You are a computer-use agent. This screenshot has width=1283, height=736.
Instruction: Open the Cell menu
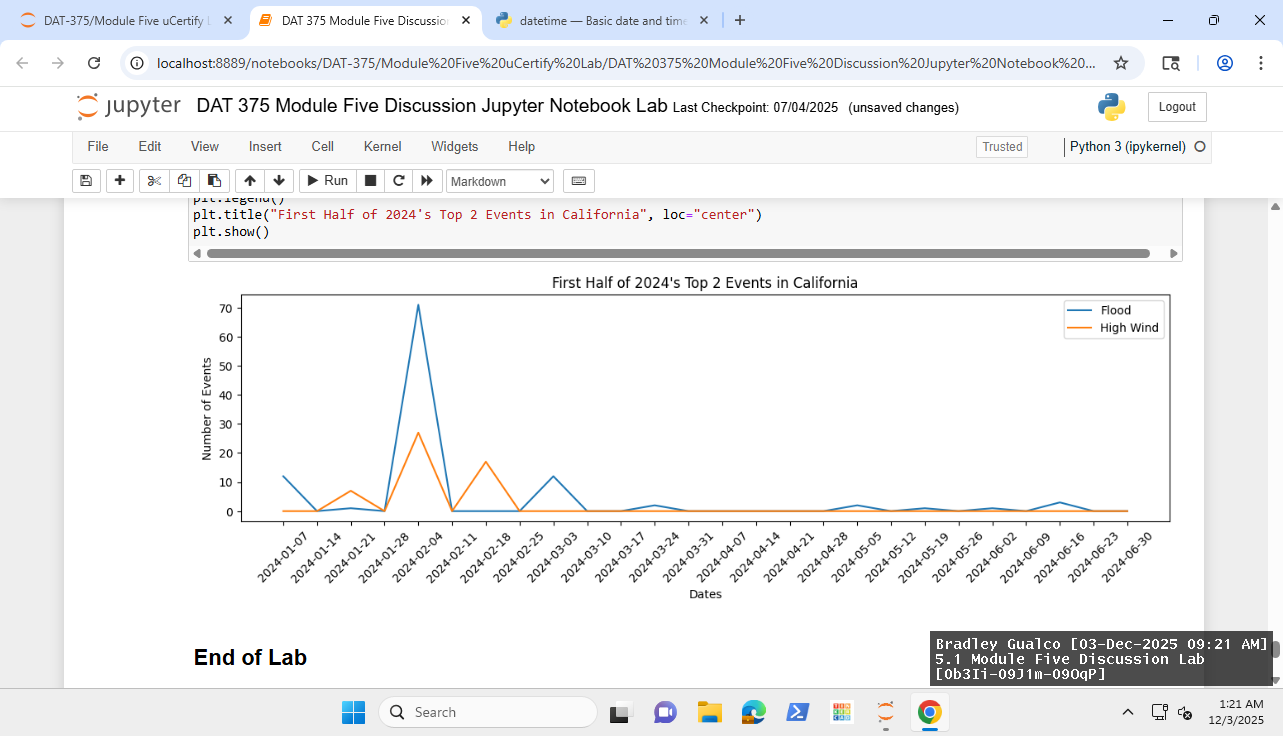coord(322,146)
